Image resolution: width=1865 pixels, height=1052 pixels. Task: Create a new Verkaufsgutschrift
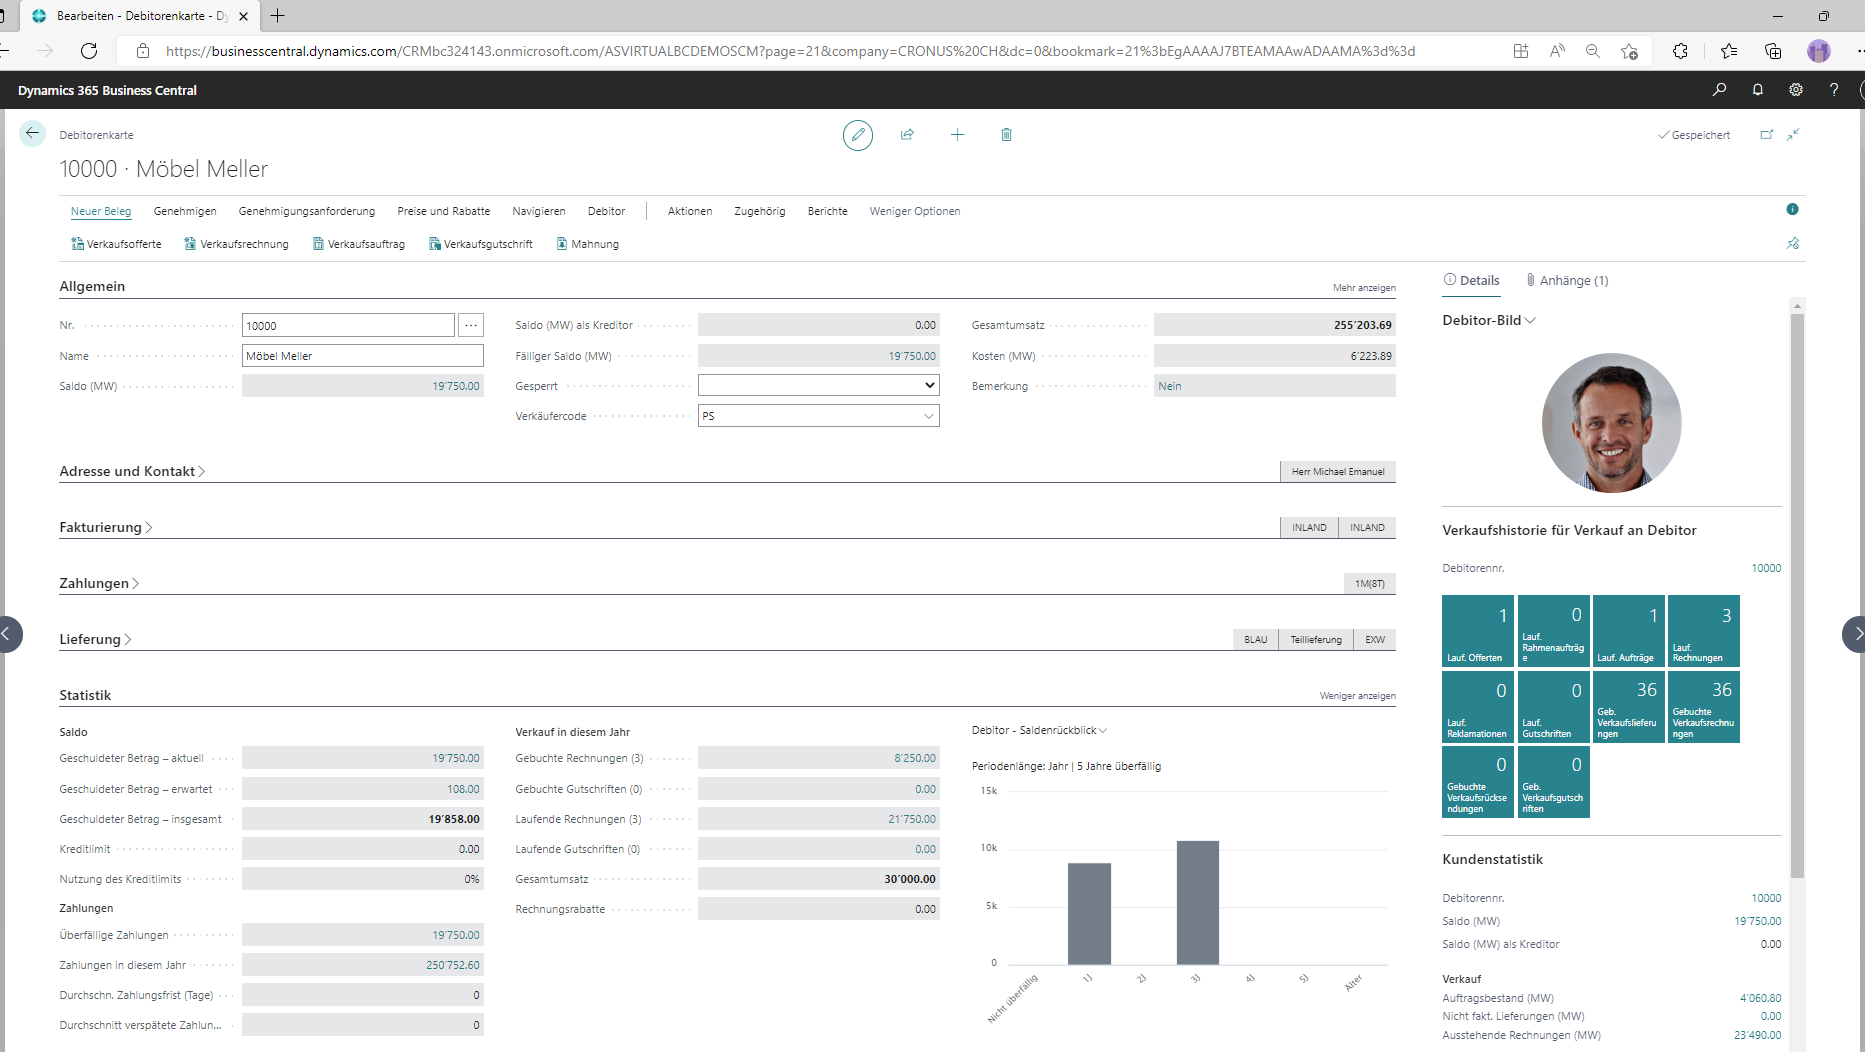coord(480,244)
